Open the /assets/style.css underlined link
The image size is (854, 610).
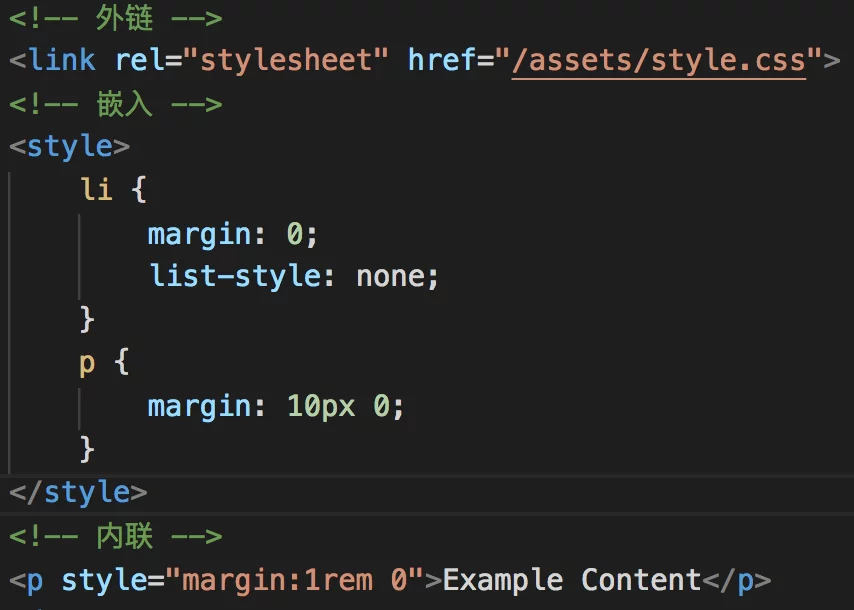pyautogui.click(x=659, y=60)
